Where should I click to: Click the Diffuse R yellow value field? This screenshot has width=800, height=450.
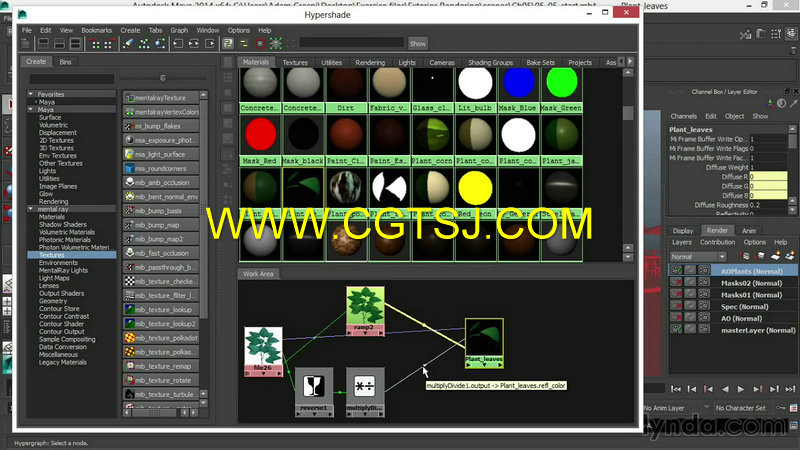[768, 177]
